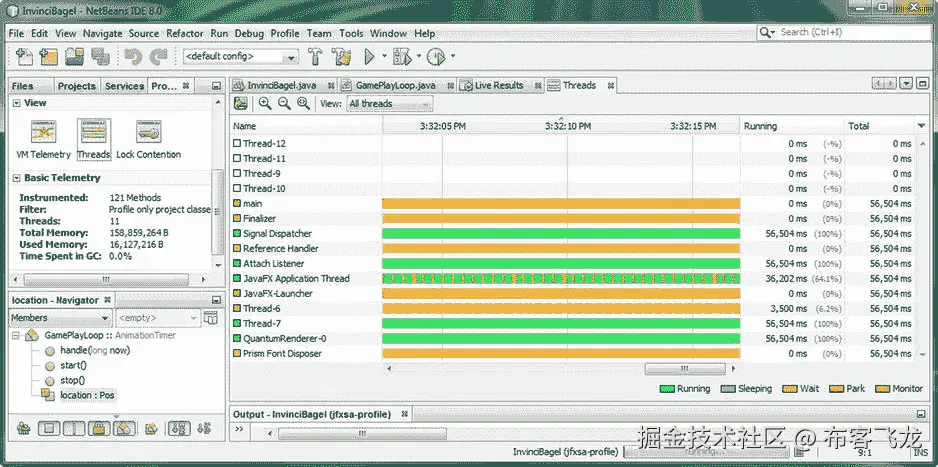
Task: Click the zoom out magnifier icon
Action: point(284,103)
